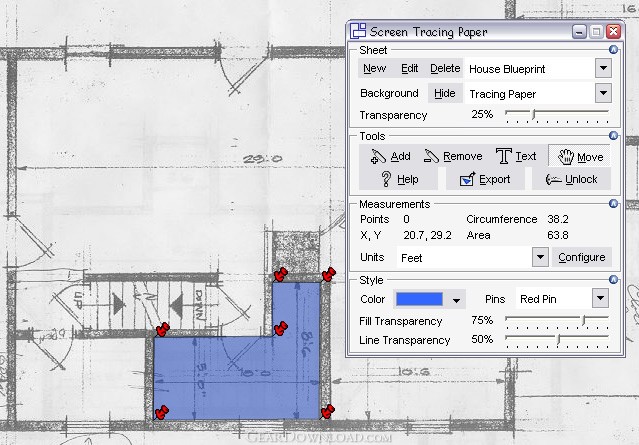The width and height of the screenshot is (639, 445).
Task: Click the X, Y value 20.7, 29.2
Action: tap(427, 235)
